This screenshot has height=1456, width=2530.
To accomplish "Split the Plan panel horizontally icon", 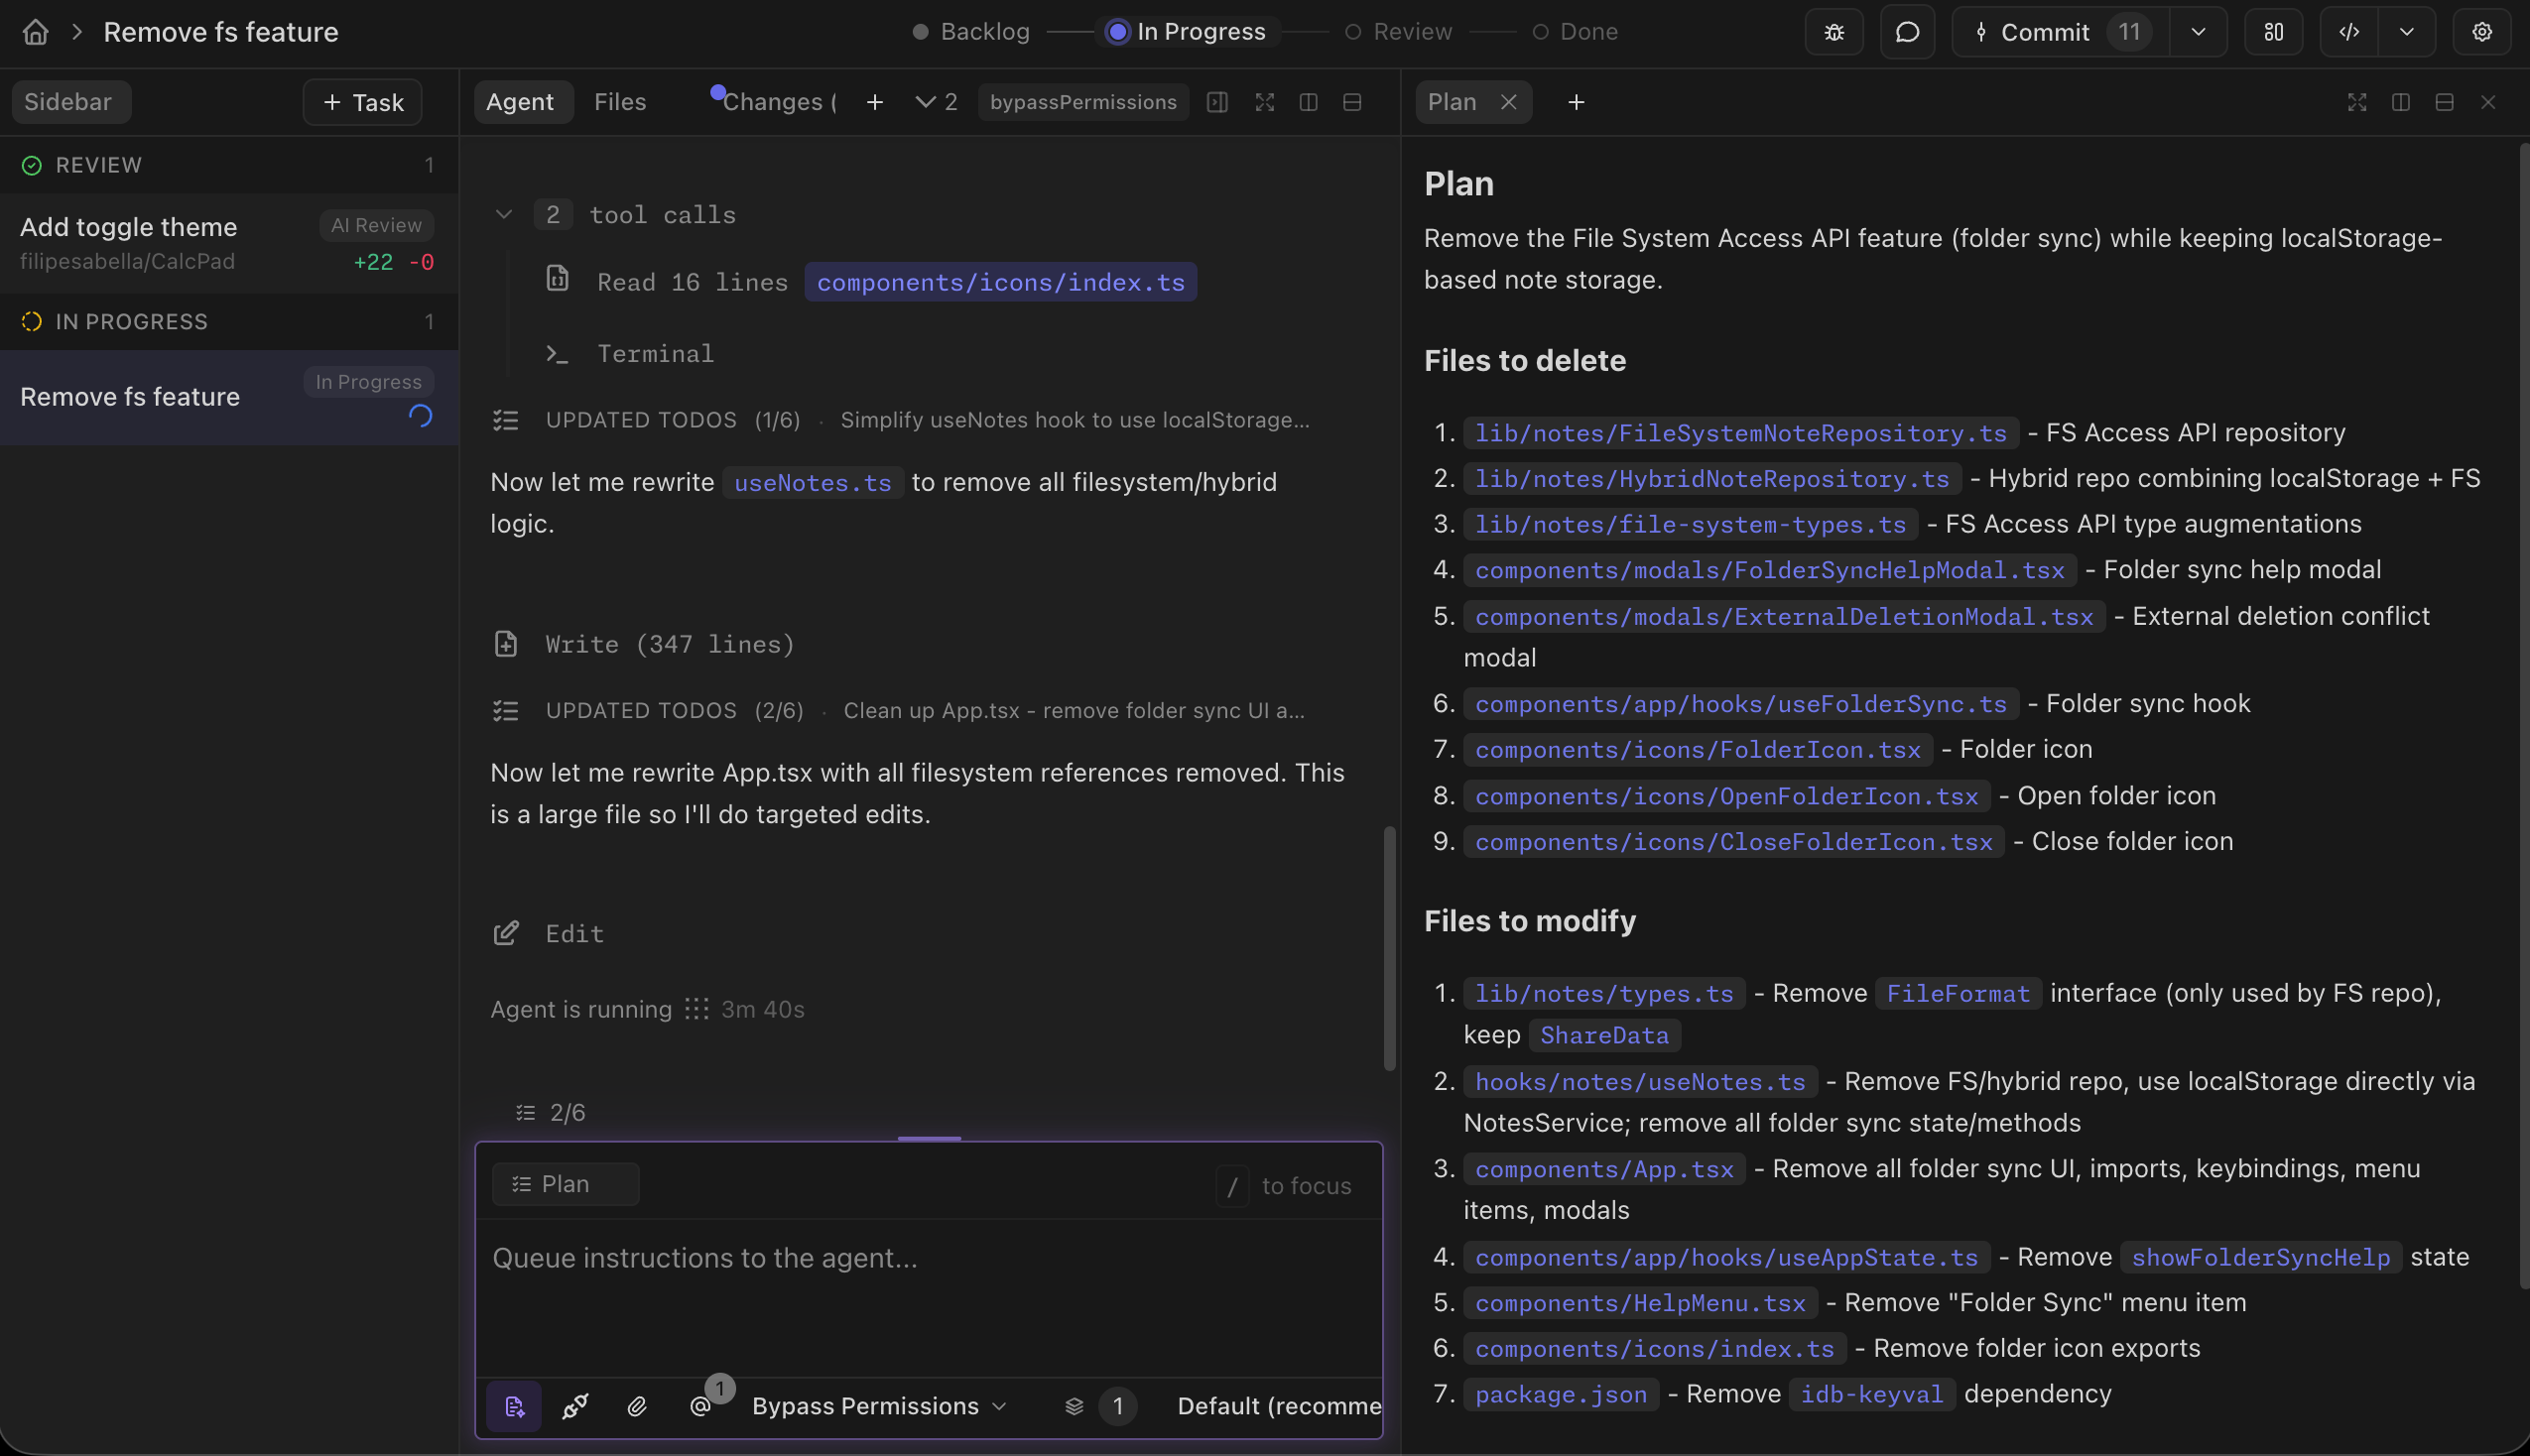I will [x=2444, y=102].
